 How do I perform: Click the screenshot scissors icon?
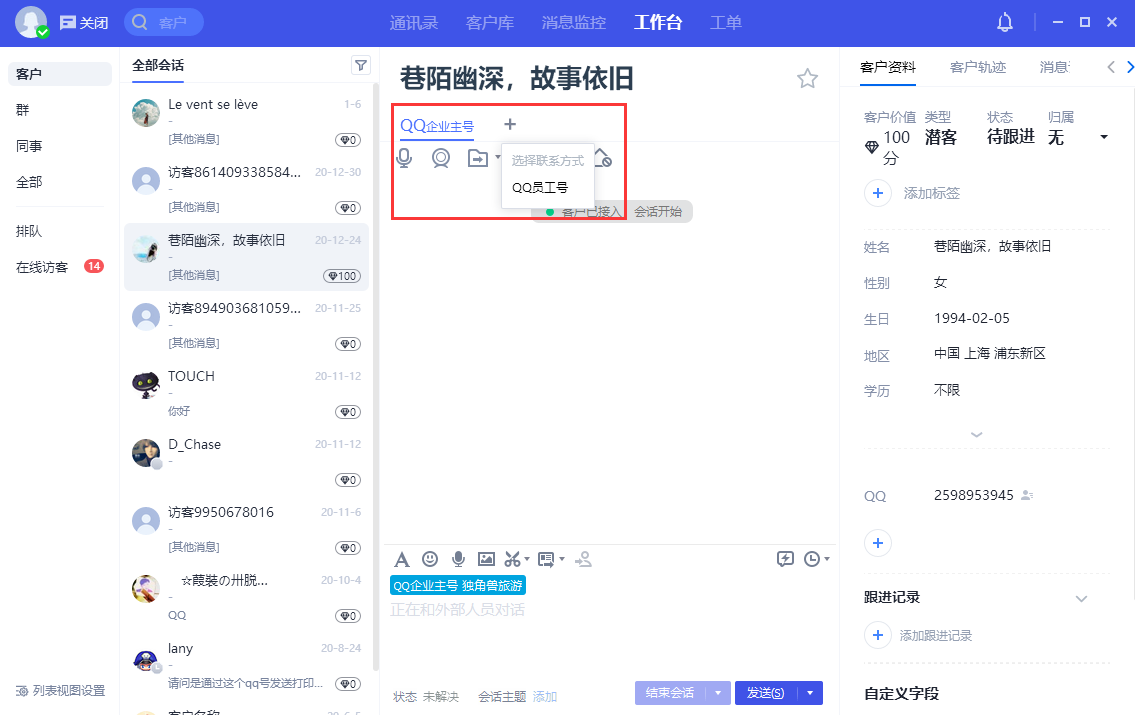[x=512, y=559]
